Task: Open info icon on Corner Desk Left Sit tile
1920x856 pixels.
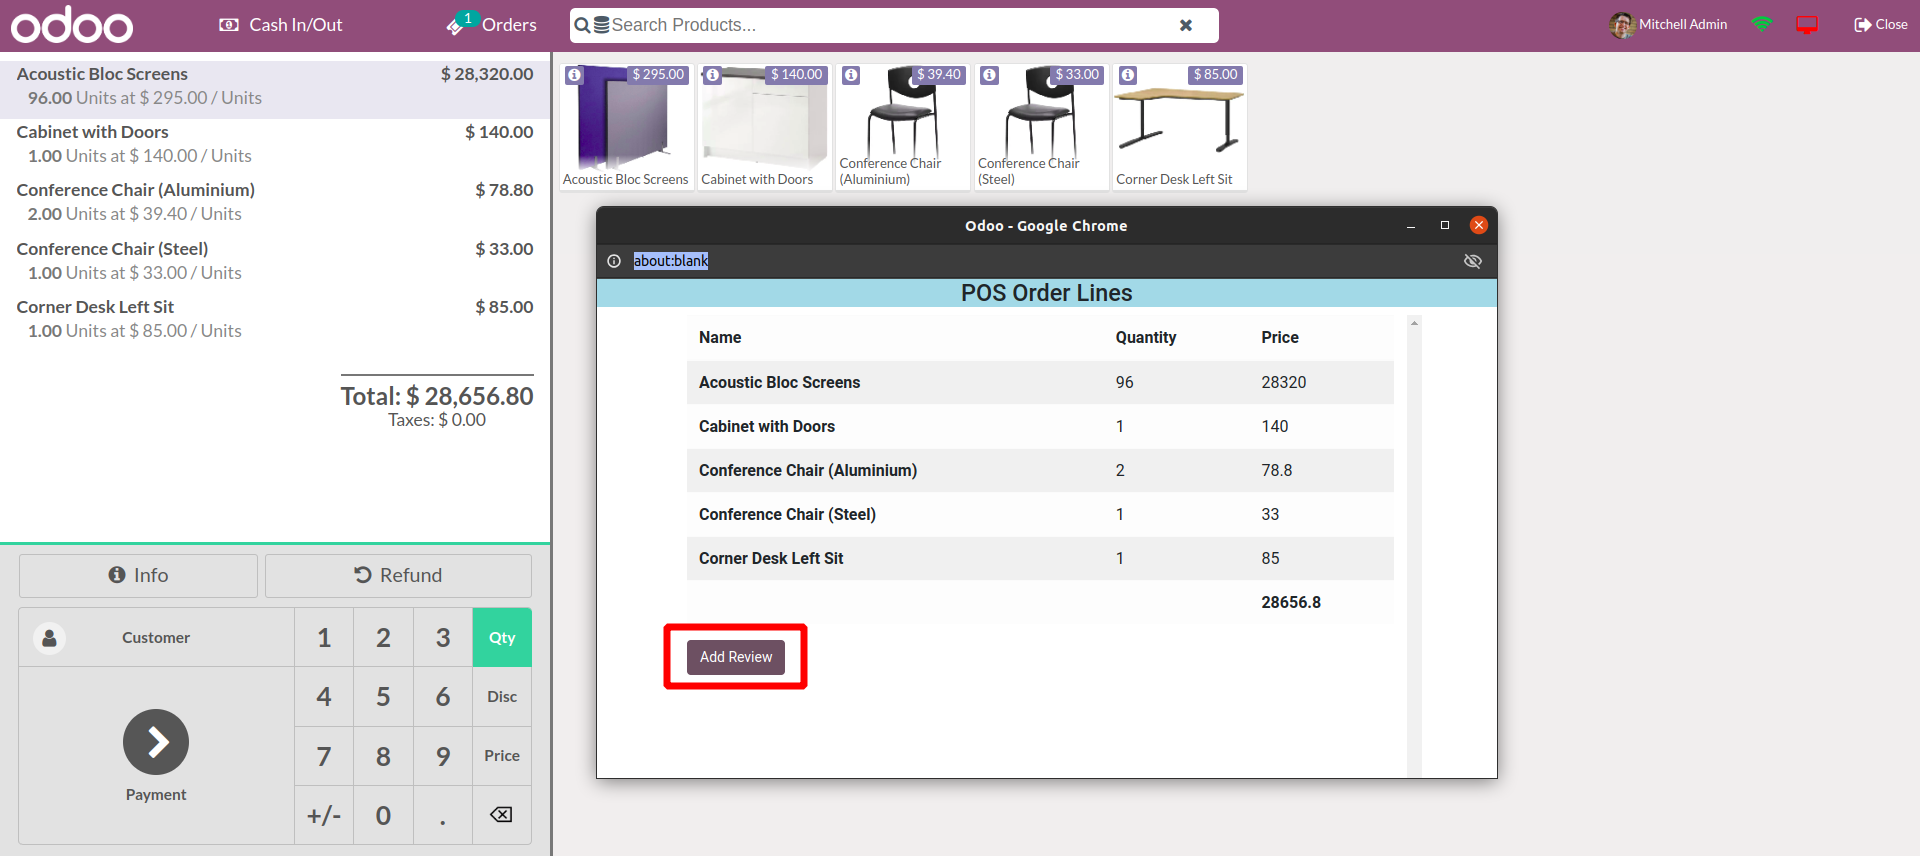Action: coord(1128,75)
